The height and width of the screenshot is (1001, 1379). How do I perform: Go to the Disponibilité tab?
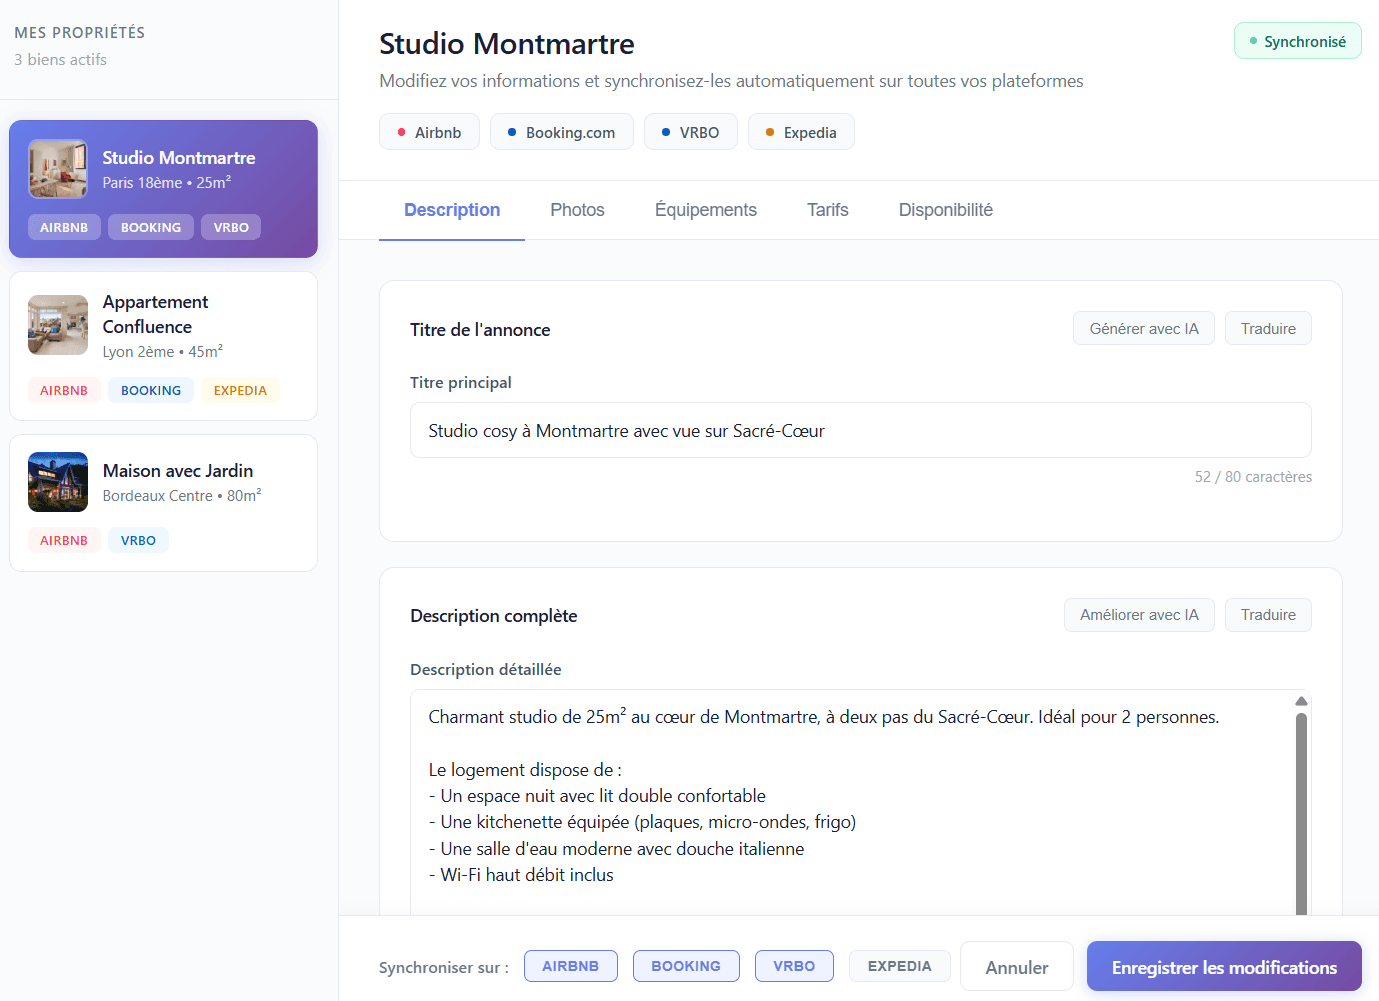946,210
